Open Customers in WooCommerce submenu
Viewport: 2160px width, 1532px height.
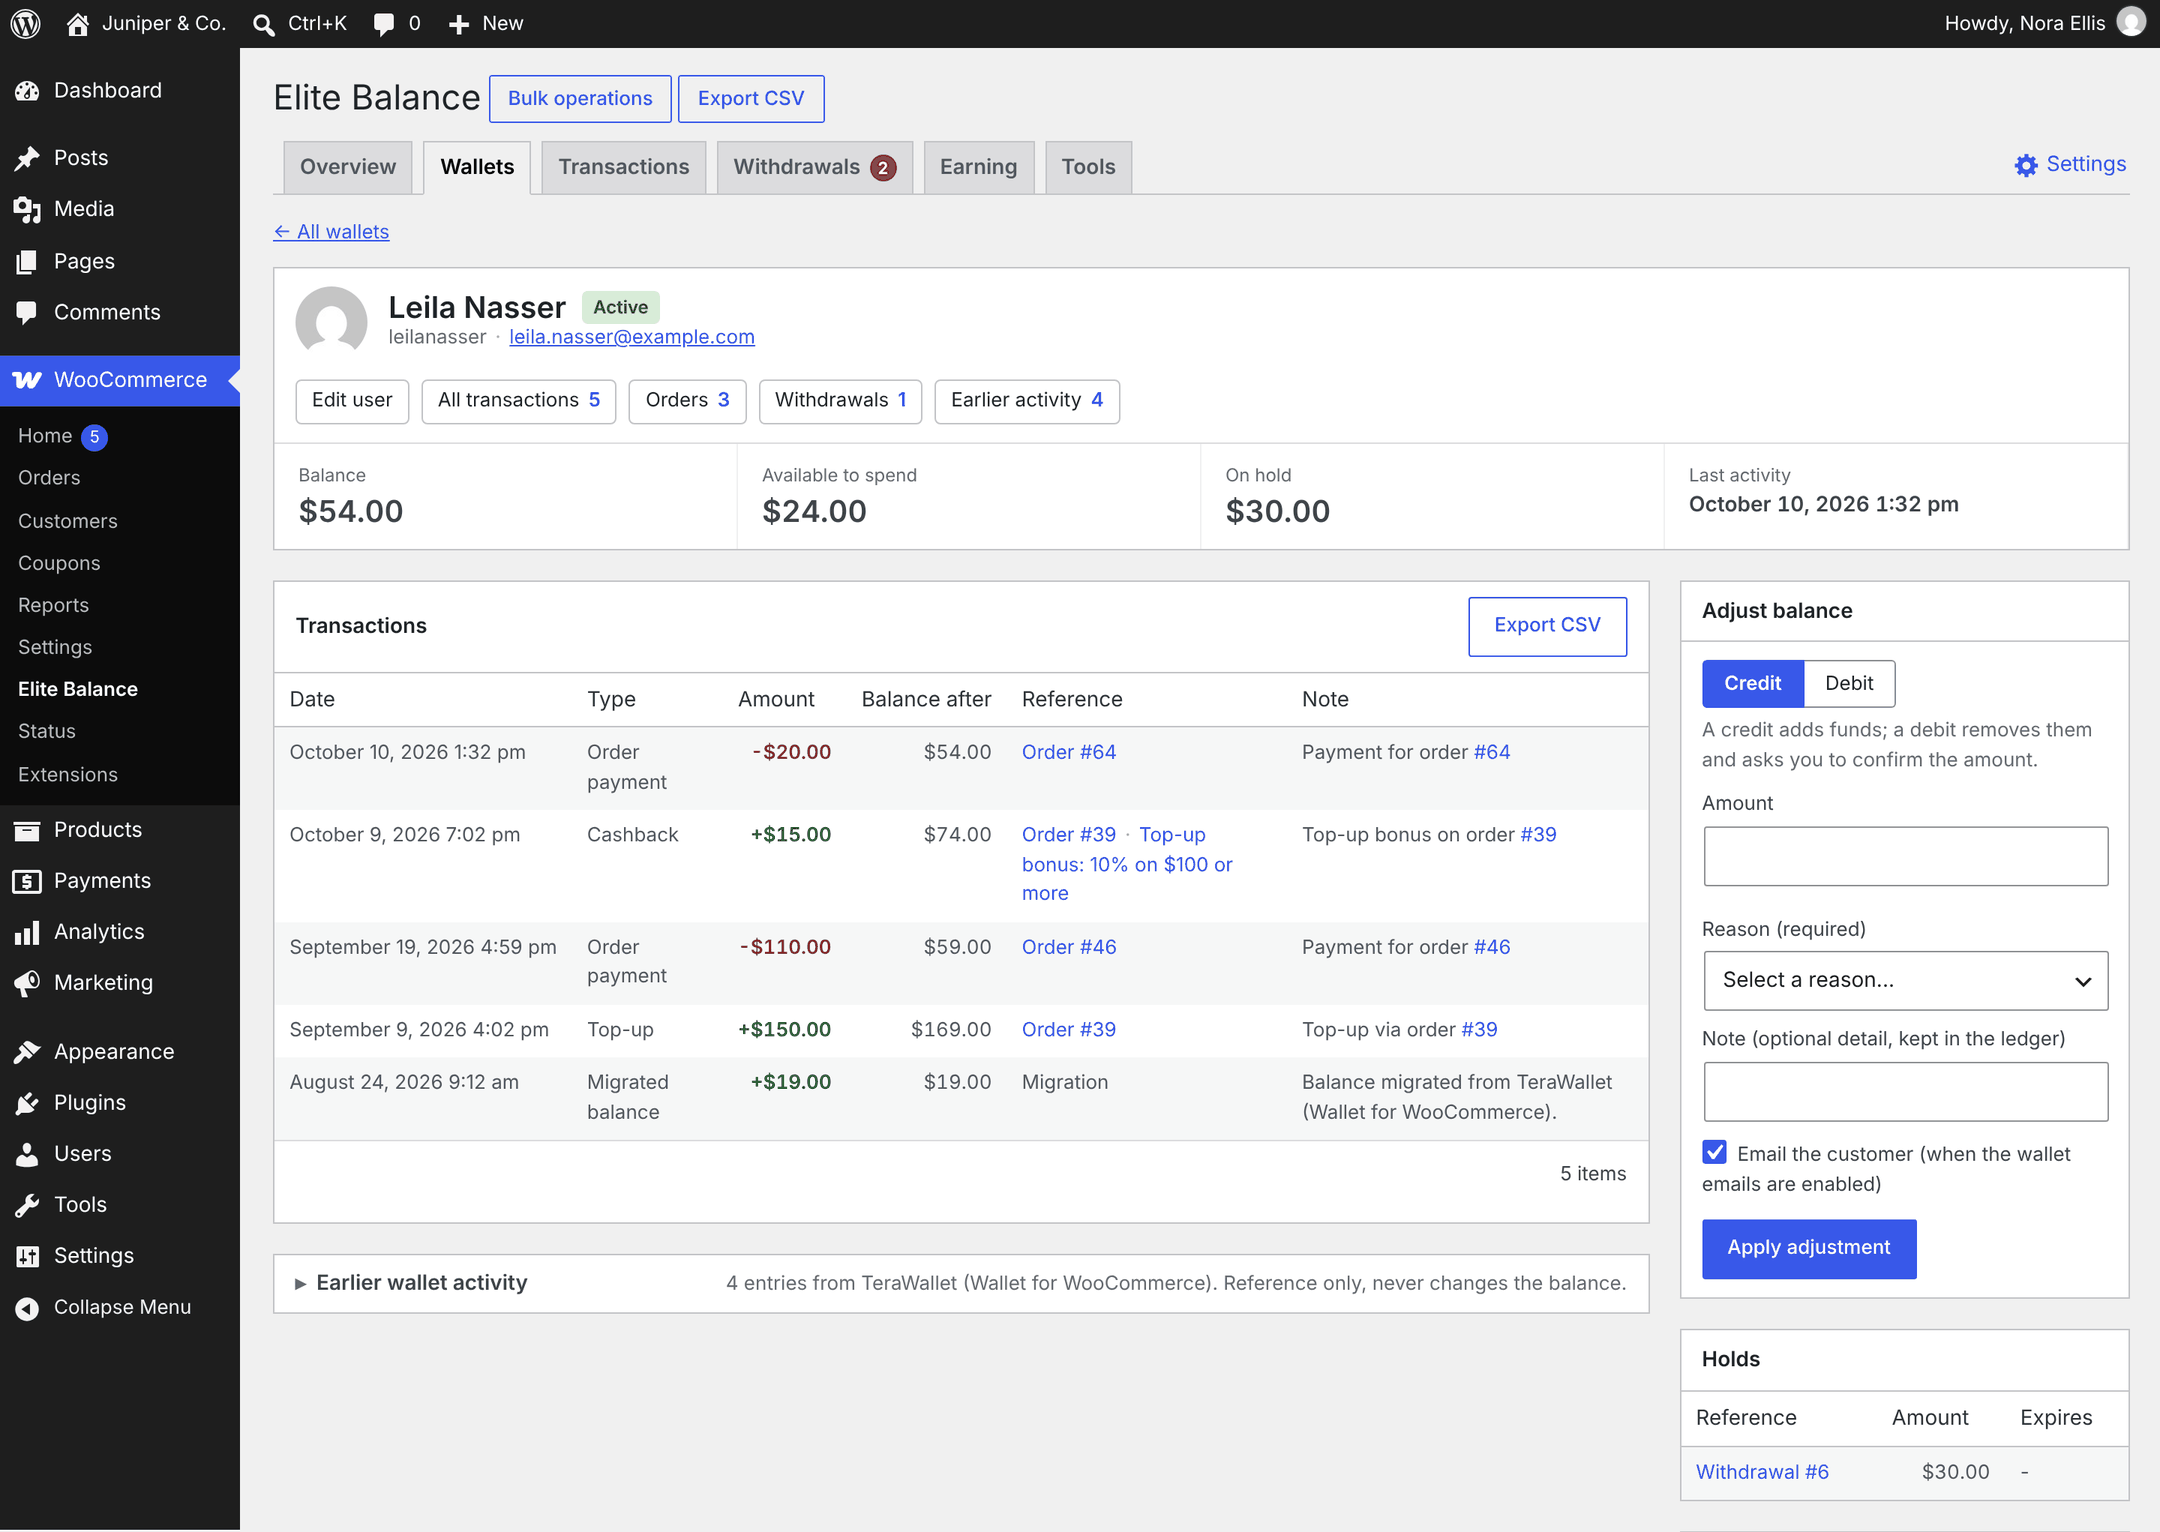click(x=68, y=521)
